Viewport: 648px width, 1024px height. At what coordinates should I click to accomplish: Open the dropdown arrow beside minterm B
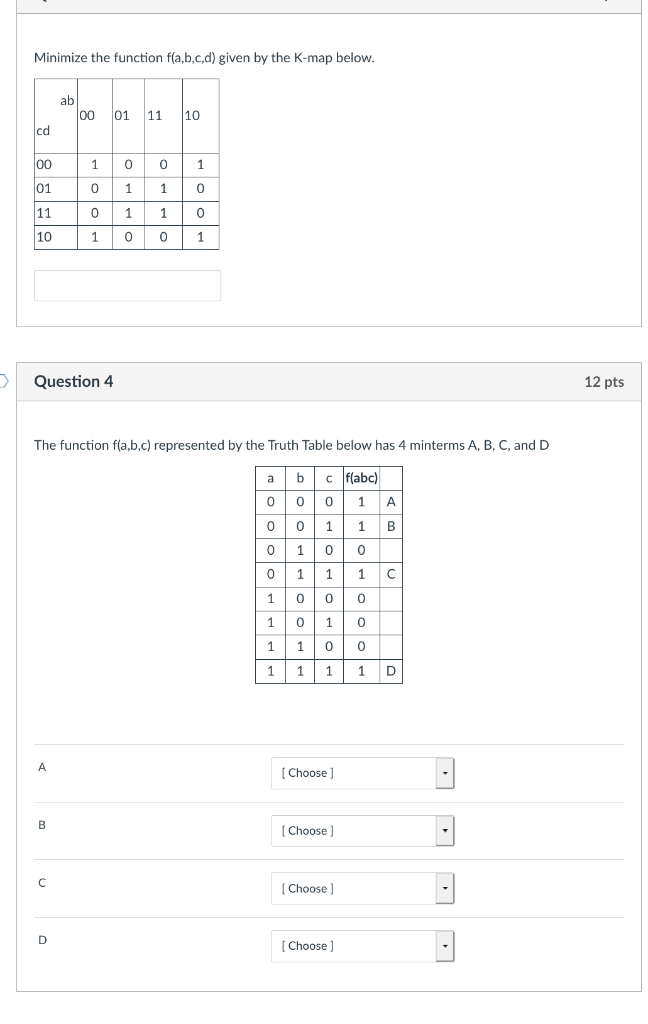444,830
